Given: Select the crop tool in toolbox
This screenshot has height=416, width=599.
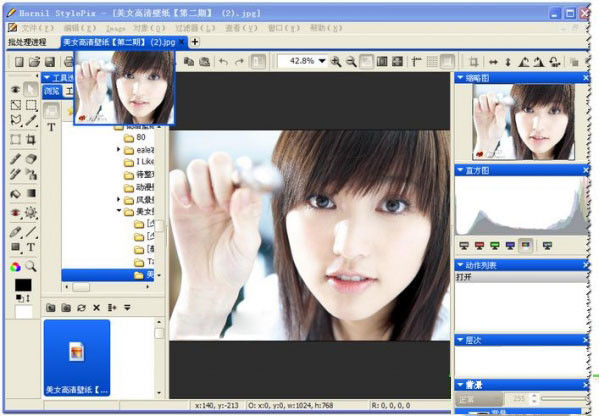Looking at the screenshot, I should point(31,139).
